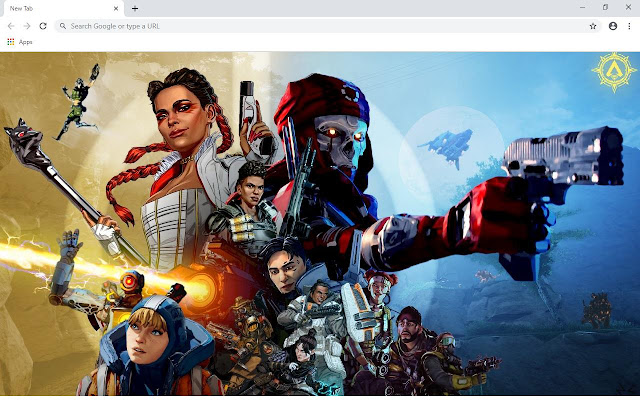Select the New Tab tab
Screen dimensions: 640x400
point(63,9)
